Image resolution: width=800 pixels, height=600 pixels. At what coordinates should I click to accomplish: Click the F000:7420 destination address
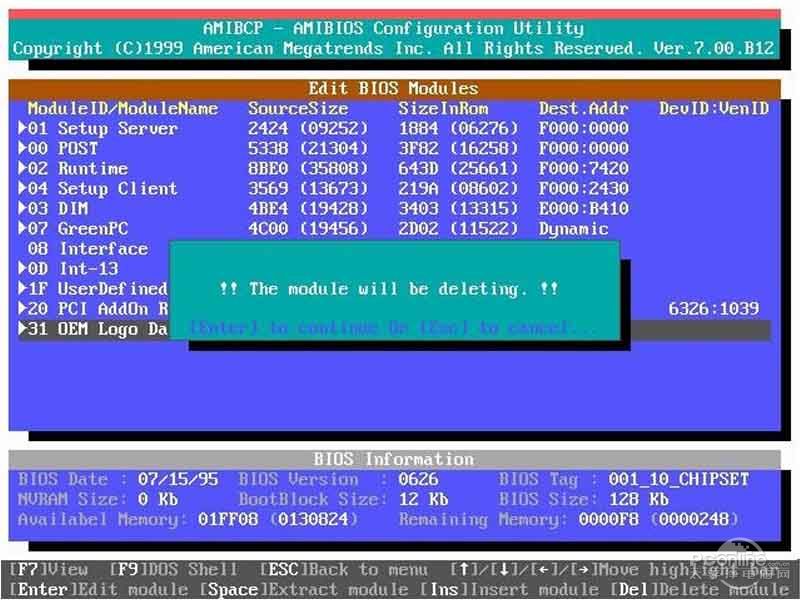583,168
